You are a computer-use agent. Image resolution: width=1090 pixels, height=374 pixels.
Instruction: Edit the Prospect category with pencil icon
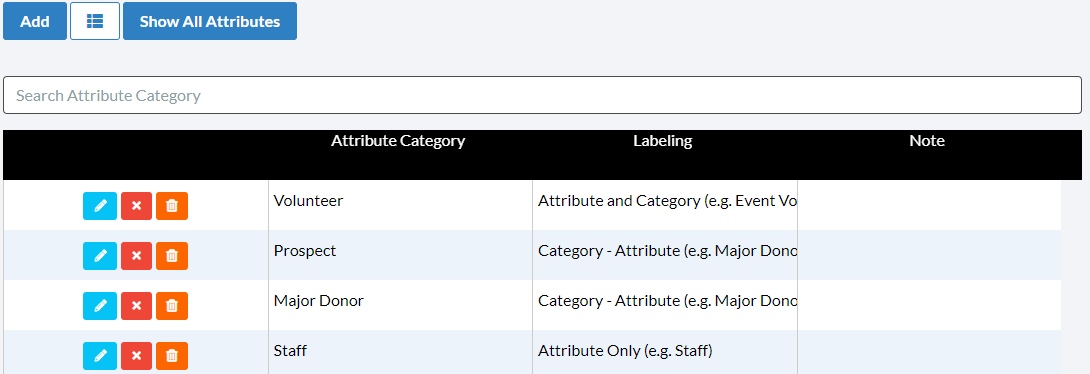click(x=100, y=256)
